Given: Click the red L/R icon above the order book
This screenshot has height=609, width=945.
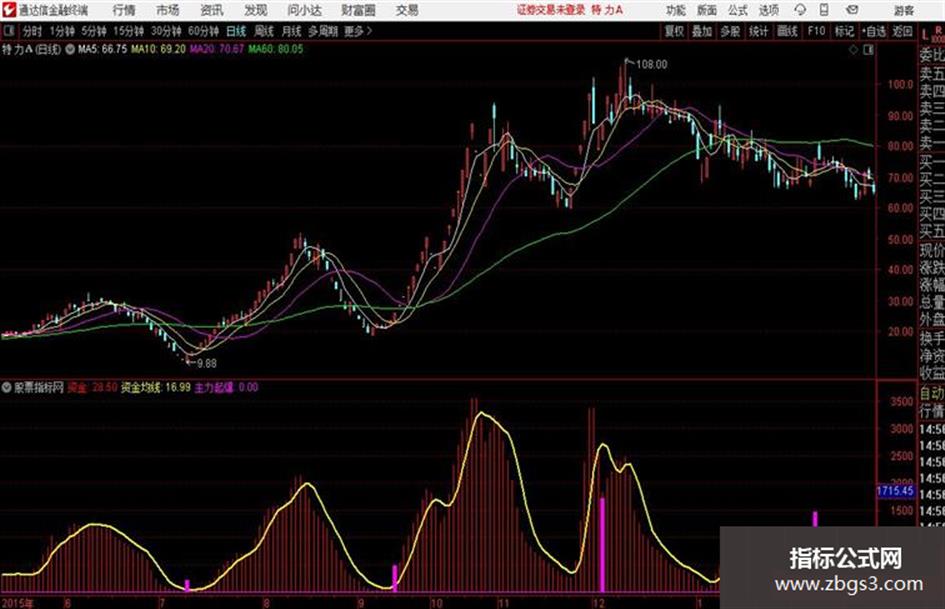Looking at the screenshot, I should tap(932, 34).
